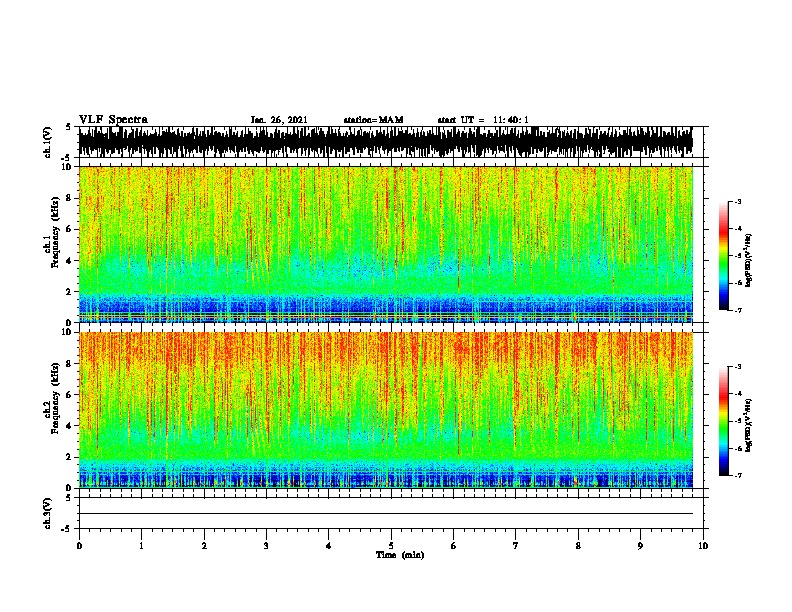The height and width of the screenshot is (612, 792).
Task: Click the "-3" label on ch.1 color bar
Action: pos(738,201)
